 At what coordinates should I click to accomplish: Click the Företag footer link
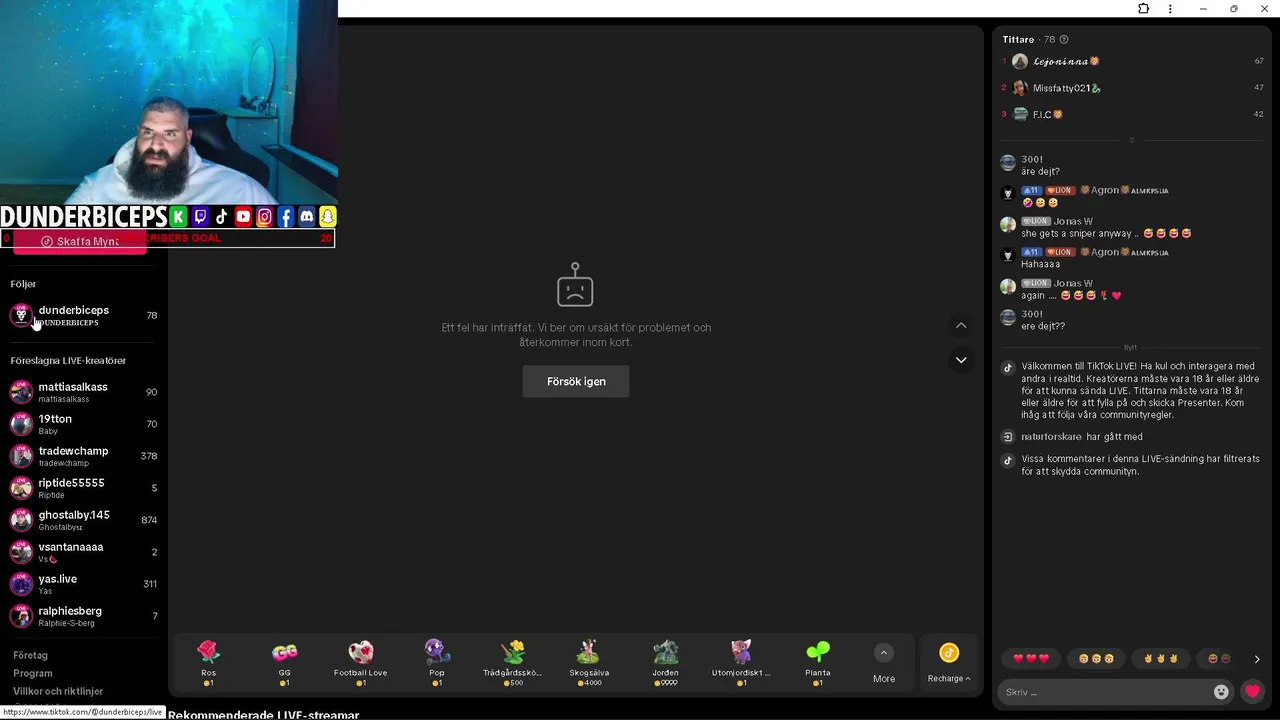pyautogui.click(x=30, y=655)
